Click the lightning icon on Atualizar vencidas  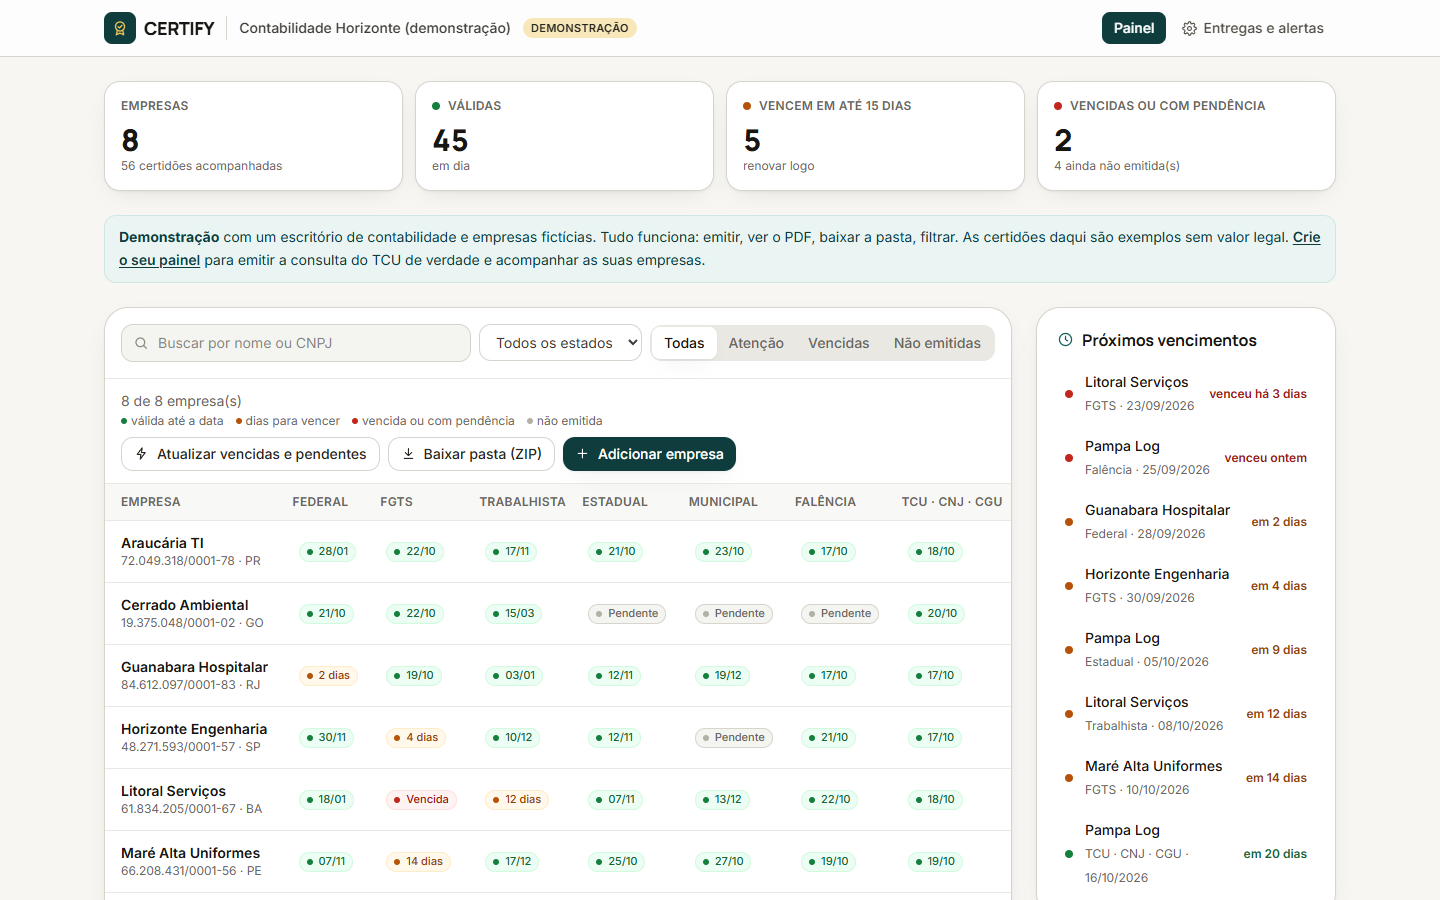tap(142, 454)
